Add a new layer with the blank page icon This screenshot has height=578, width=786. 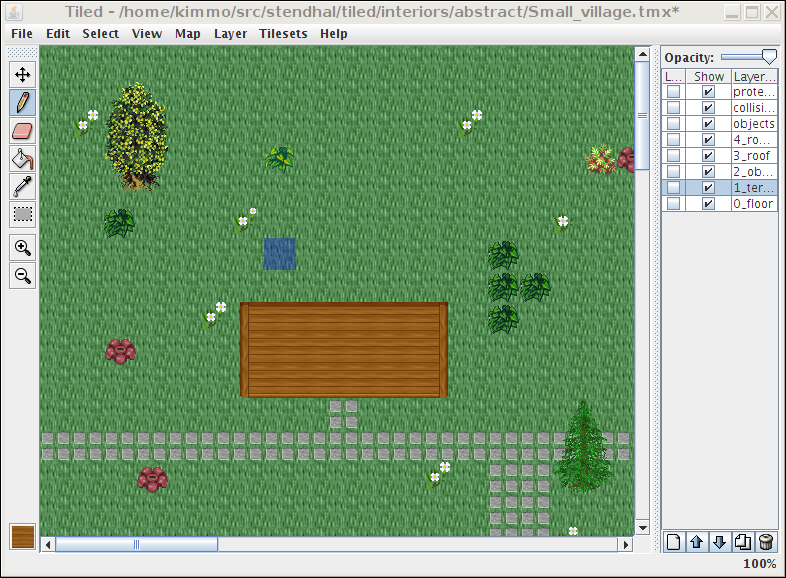click(674, 542)
